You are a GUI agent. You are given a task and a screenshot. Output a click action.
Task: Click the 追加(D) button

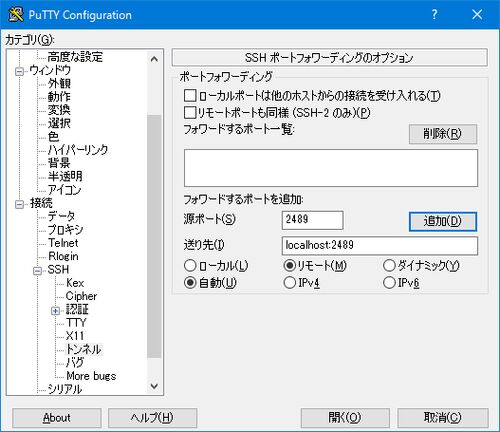coord(443,221)
